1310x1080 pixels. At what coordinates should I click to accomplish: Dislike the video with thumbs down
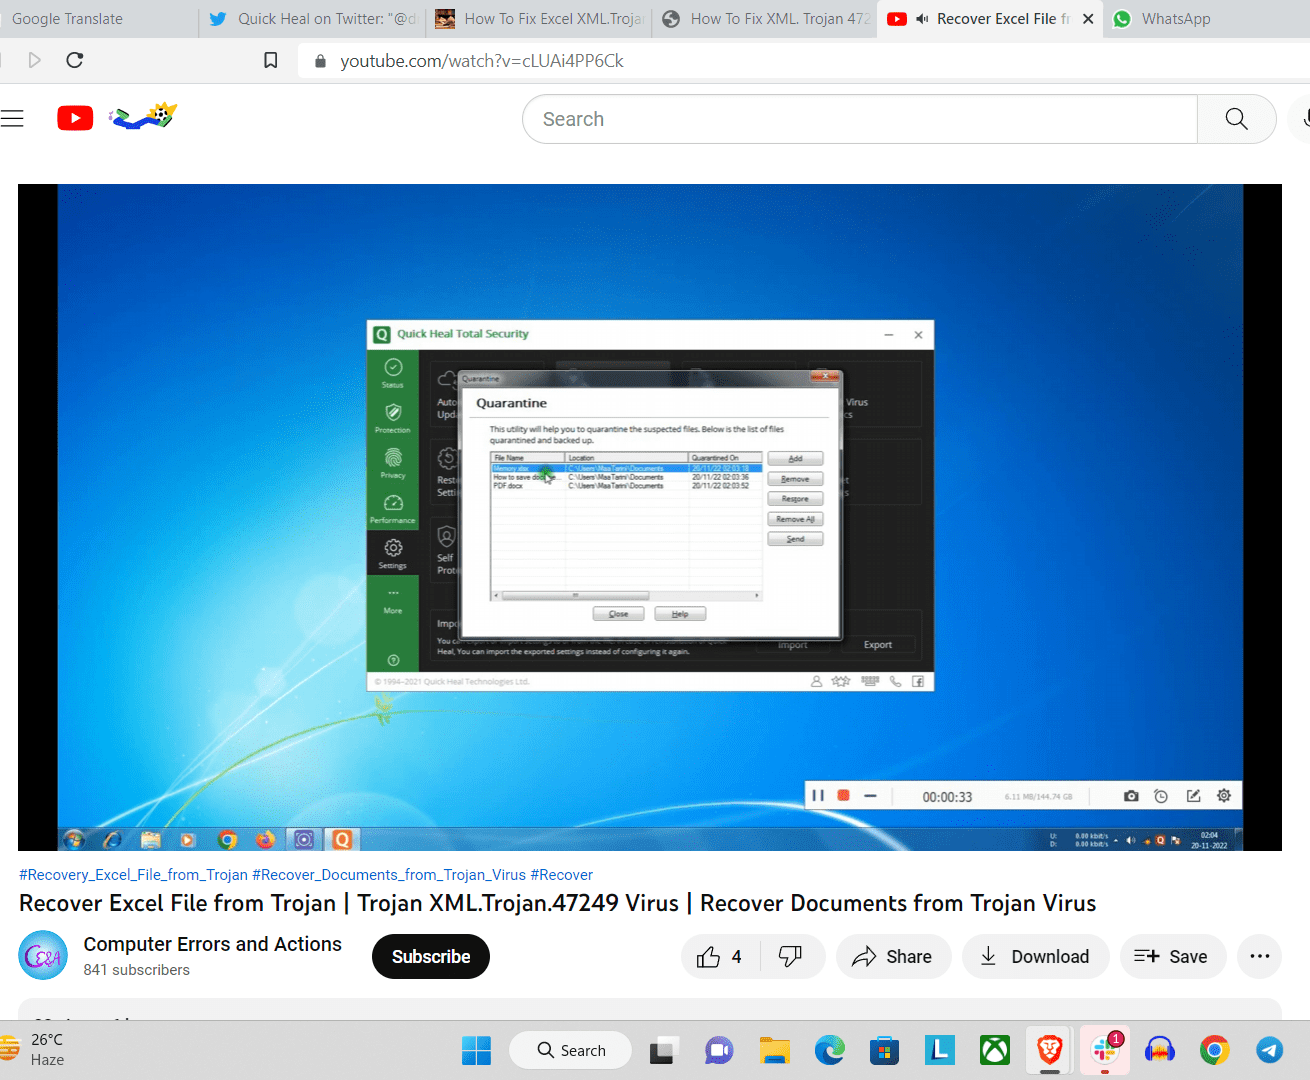791,957
